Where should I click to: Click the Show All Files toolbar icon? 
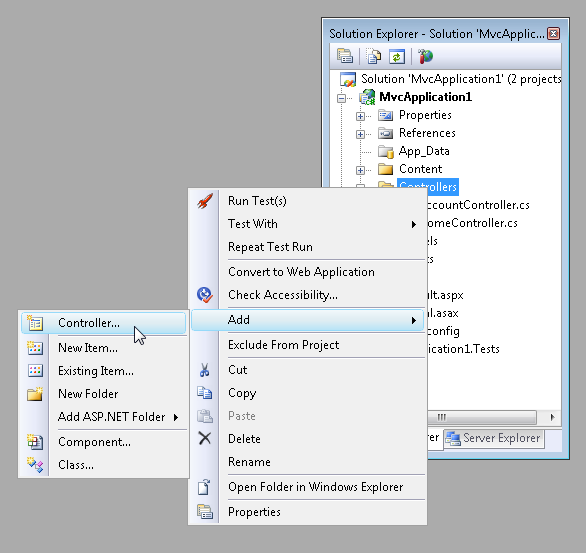coord(373,56)
